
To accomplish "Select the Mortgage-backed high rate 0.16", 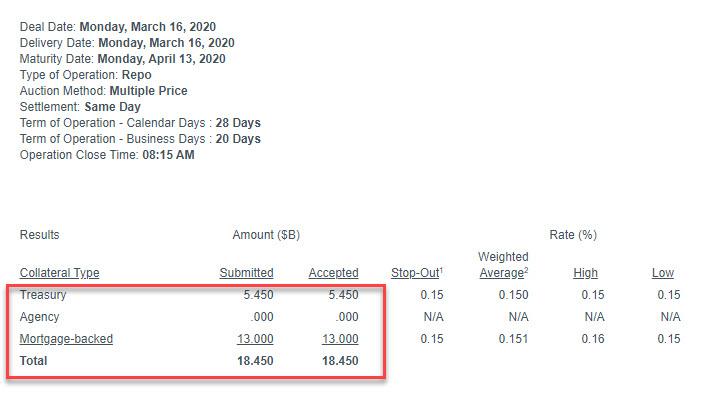I will [x=592, y=339].
